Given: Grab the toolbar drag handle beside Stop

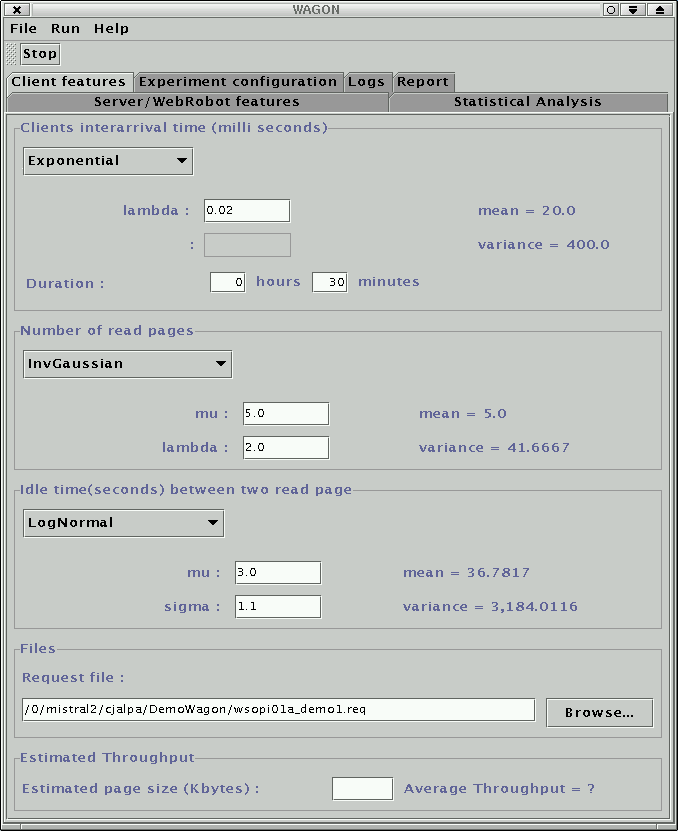Looking at the screenshot, I should pos(12,54).
